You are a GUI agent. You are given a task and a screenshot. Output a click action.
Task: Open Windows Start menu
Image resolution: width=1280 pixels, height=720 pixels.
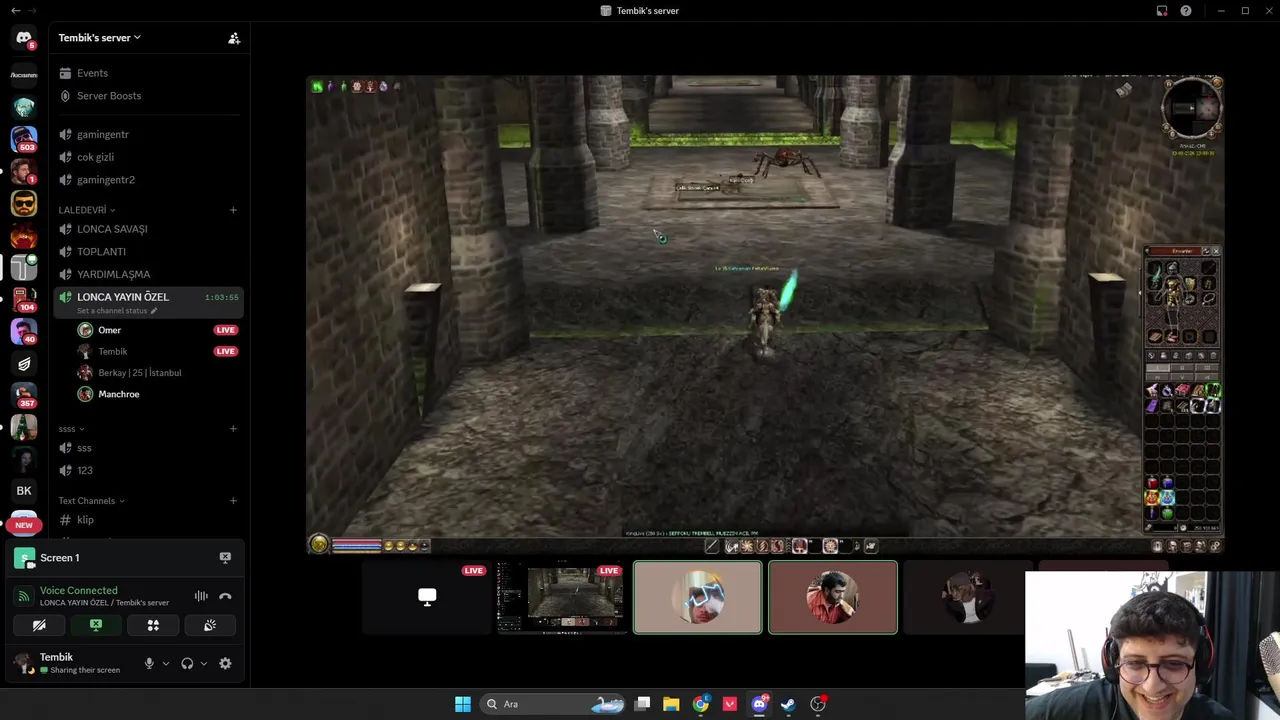click(x=463, y=704)
